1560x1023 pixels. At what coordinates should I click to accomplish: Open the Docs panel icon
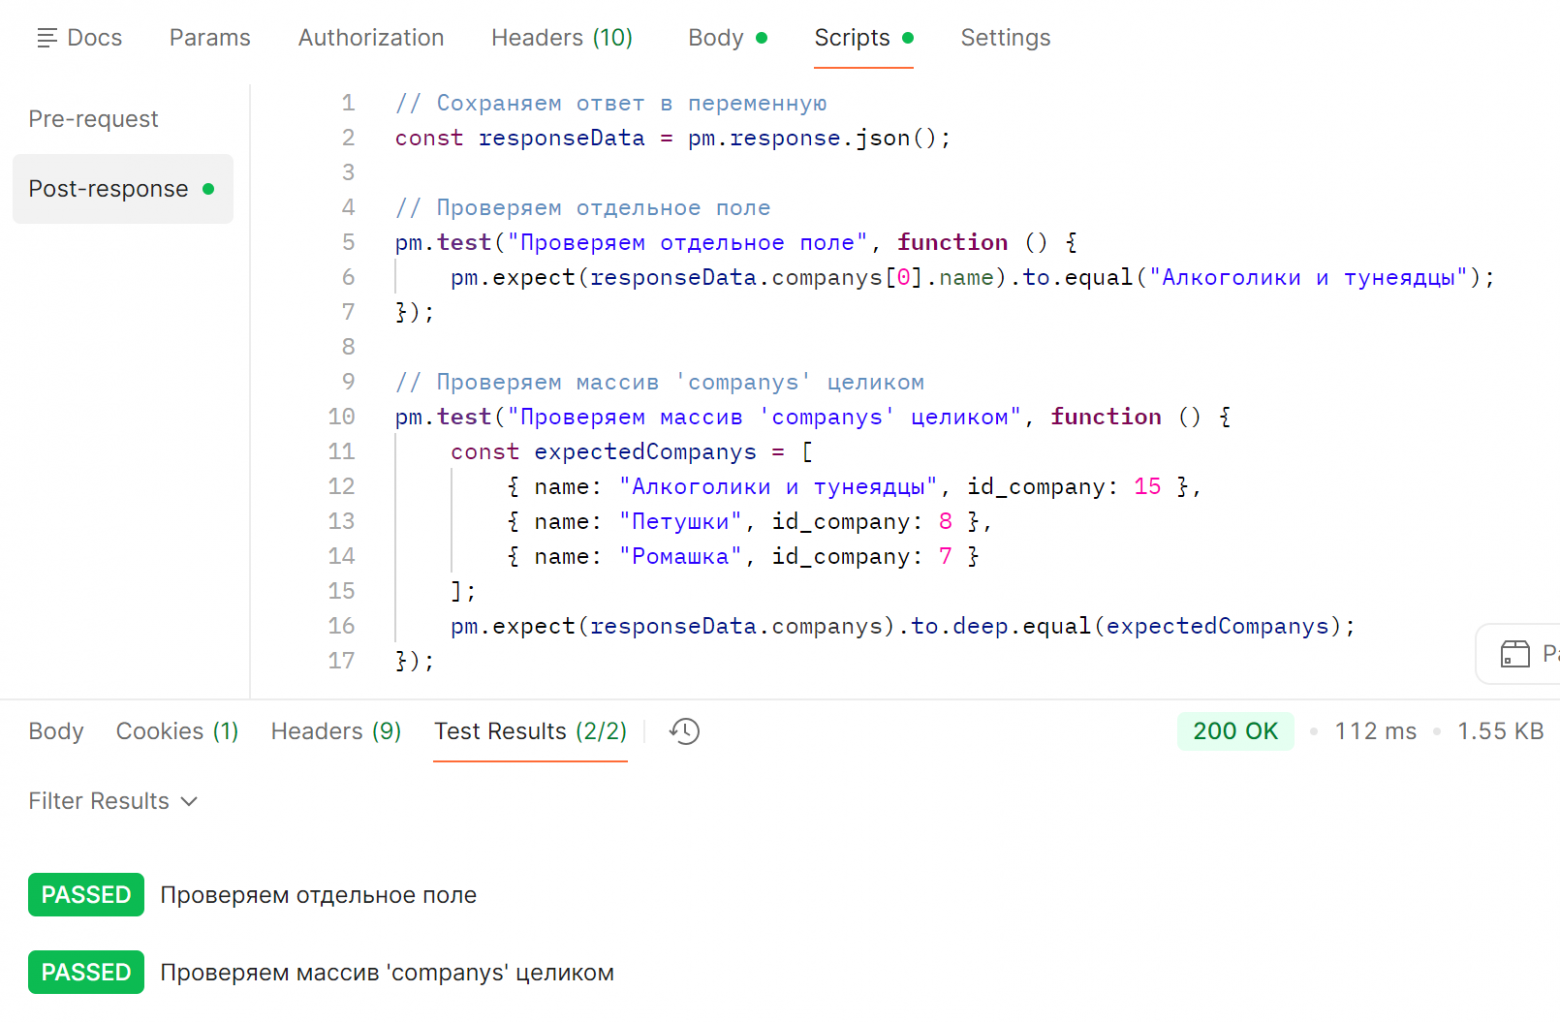(46, 38)
